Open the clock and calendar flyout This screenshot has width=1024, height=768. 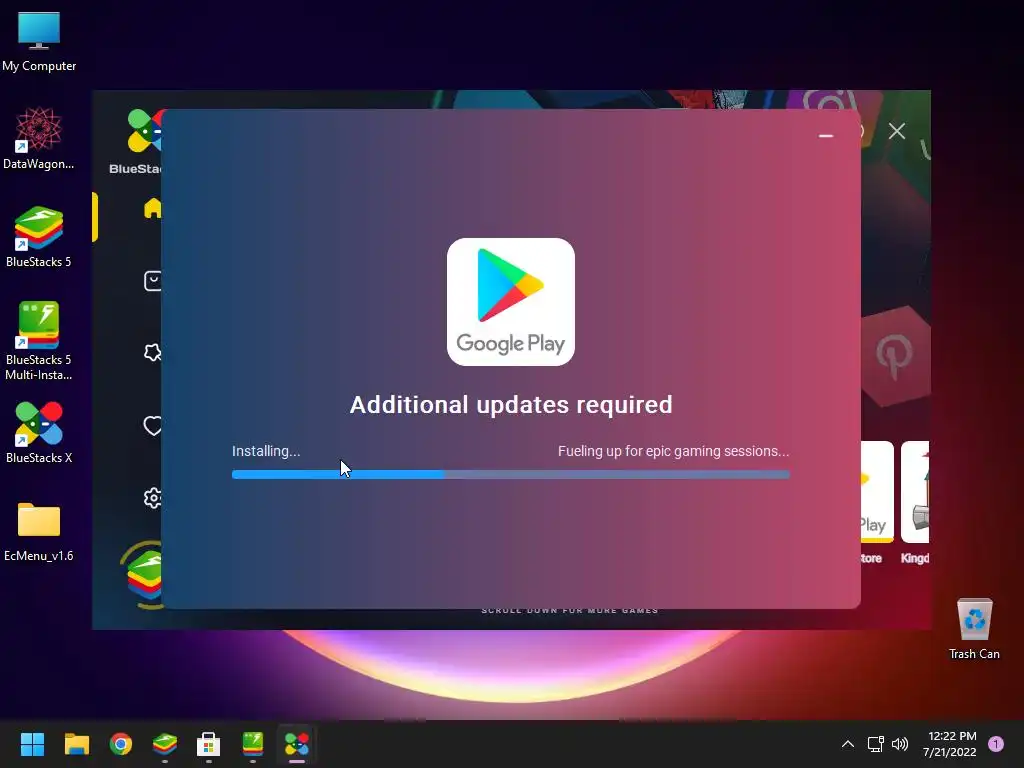[950, 744]
